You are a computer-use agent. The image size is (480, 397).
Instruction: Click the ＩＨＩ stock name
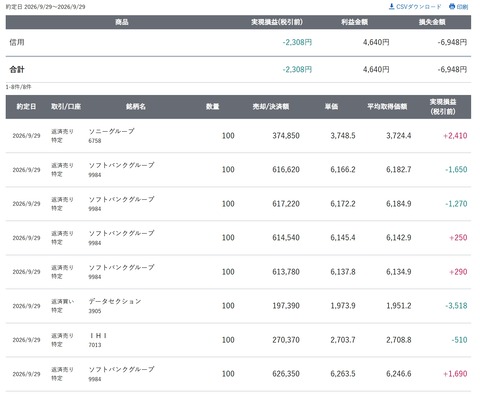tap(98, 336)
